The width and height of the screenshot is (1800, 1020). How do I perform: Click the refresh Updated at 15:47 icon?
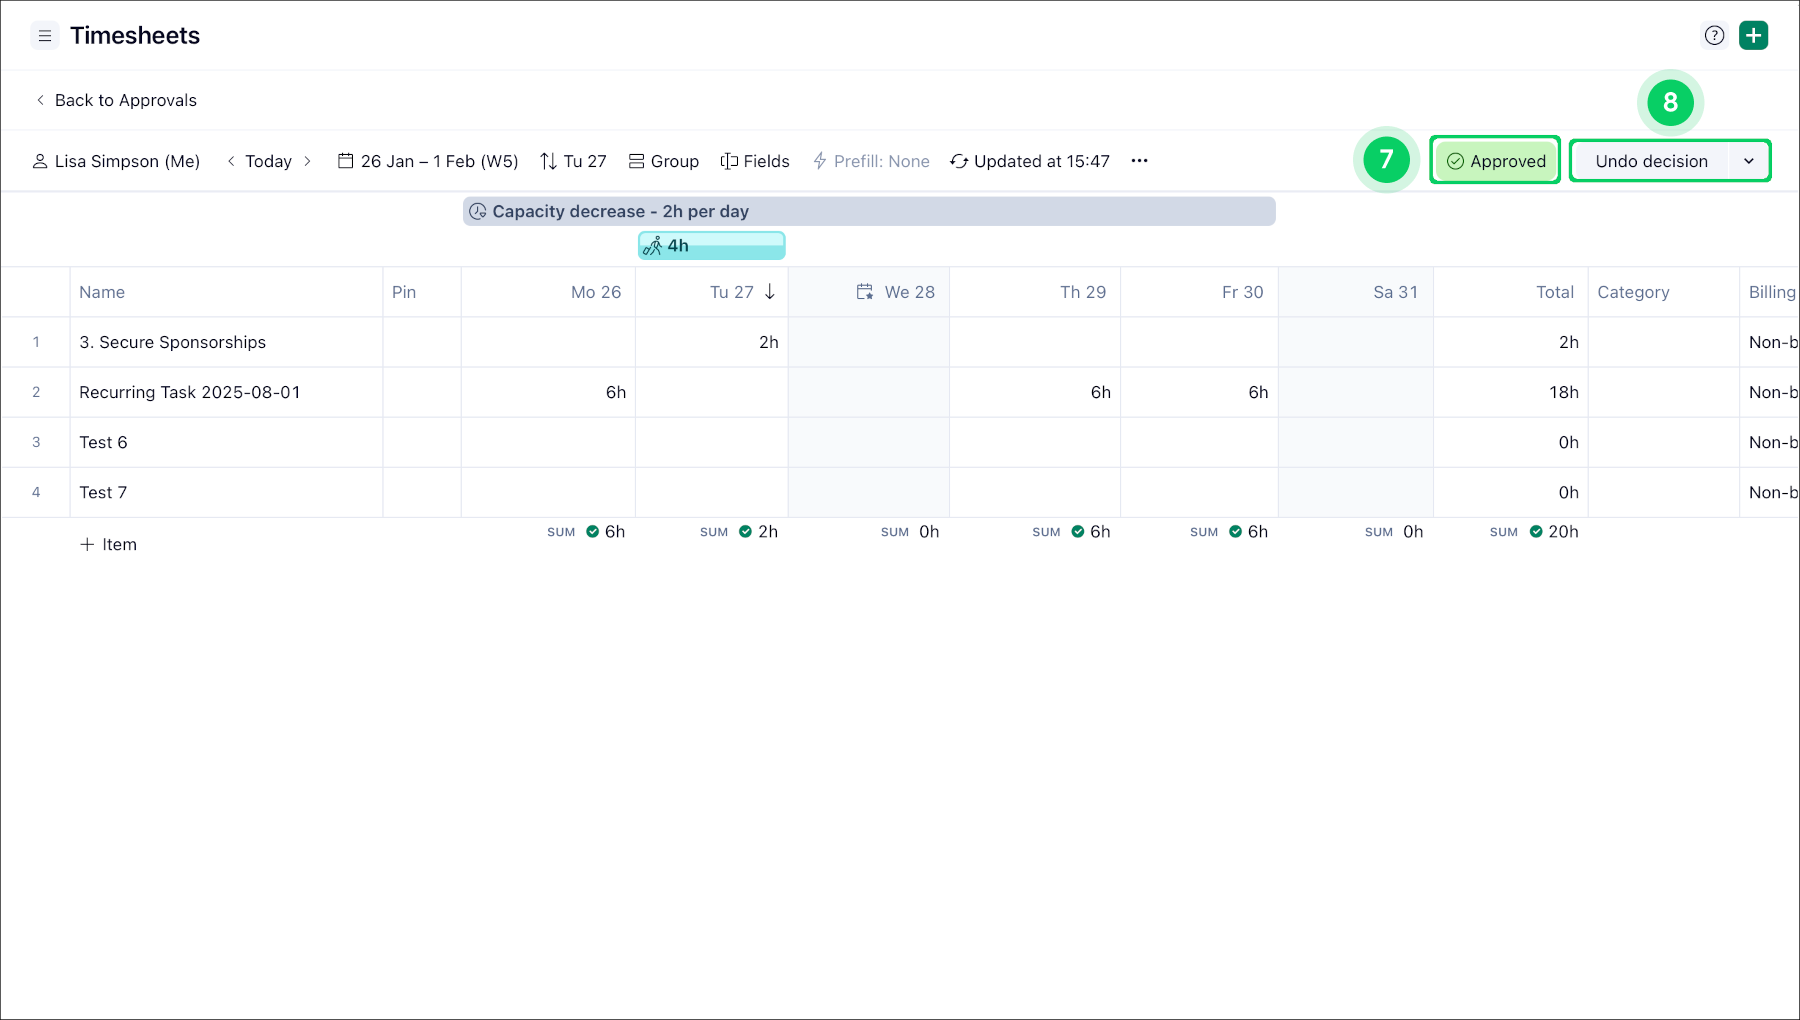[958, 161]
